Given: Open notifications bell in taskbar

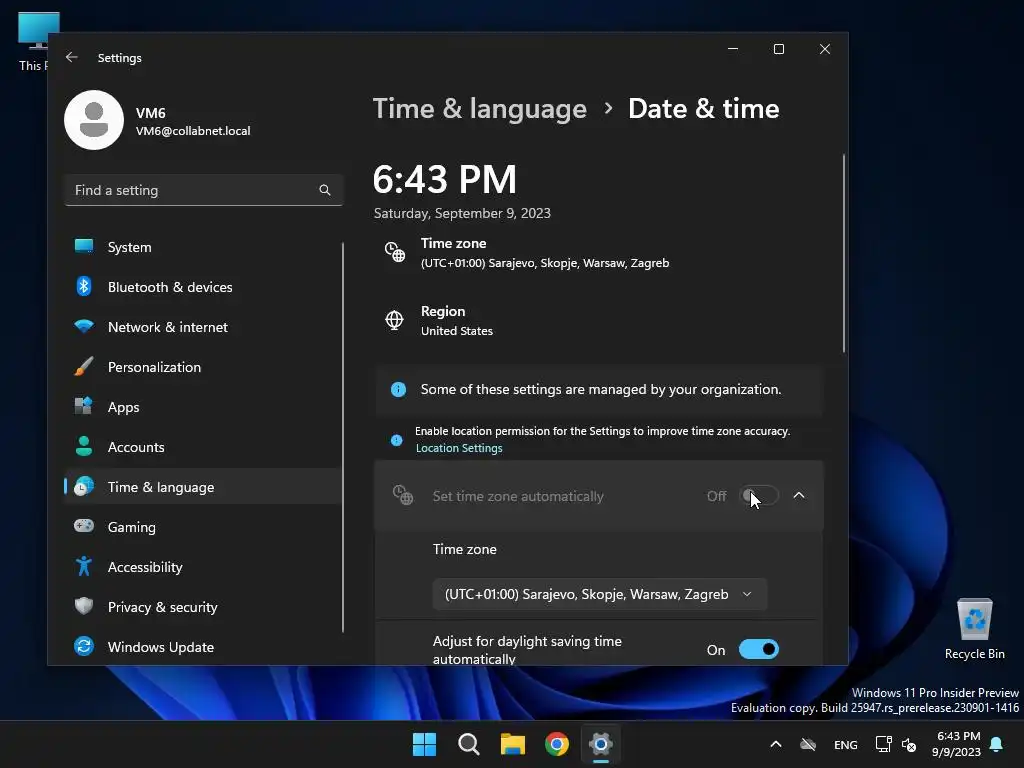Looking at the screenshot, I should pos(997,744).
